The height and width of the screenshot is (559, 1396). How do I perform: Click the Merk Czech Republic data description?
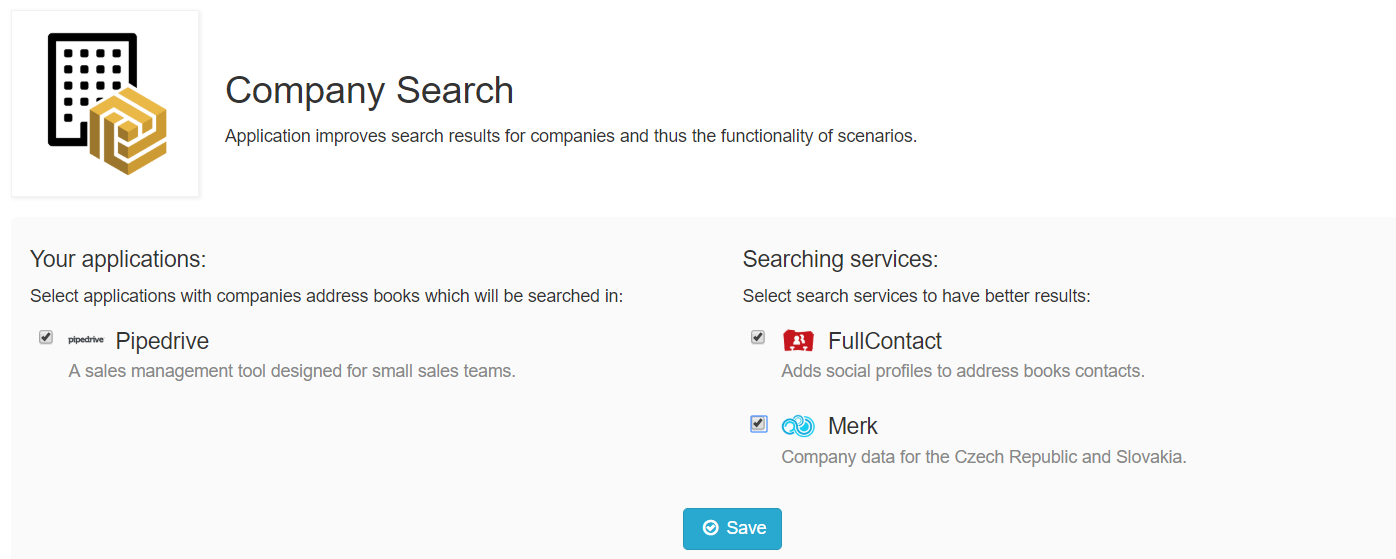click(x=984, y=457)
